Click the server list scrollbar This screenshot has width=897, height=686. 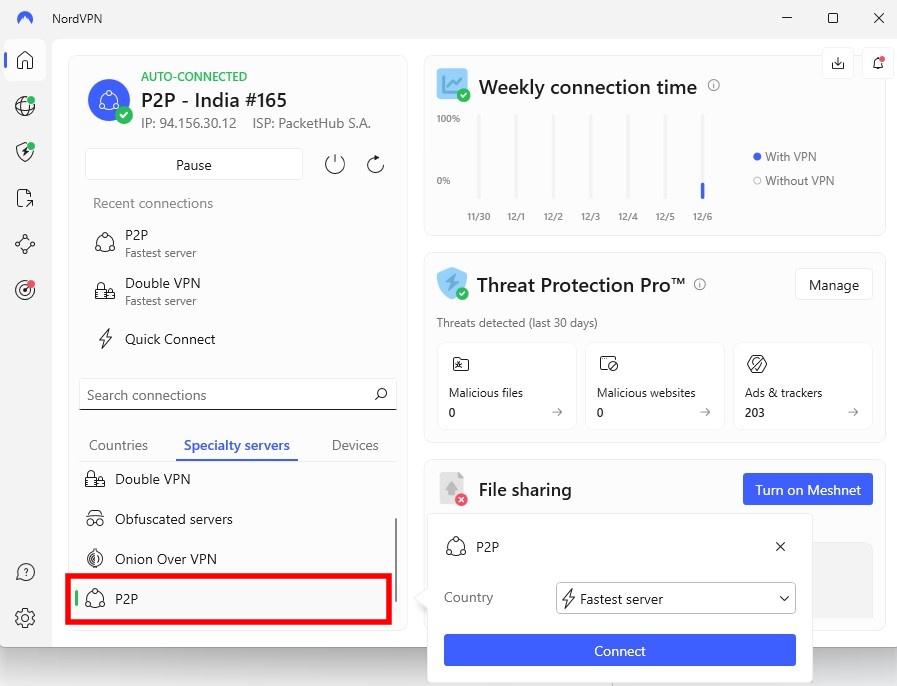coord(396,560)
